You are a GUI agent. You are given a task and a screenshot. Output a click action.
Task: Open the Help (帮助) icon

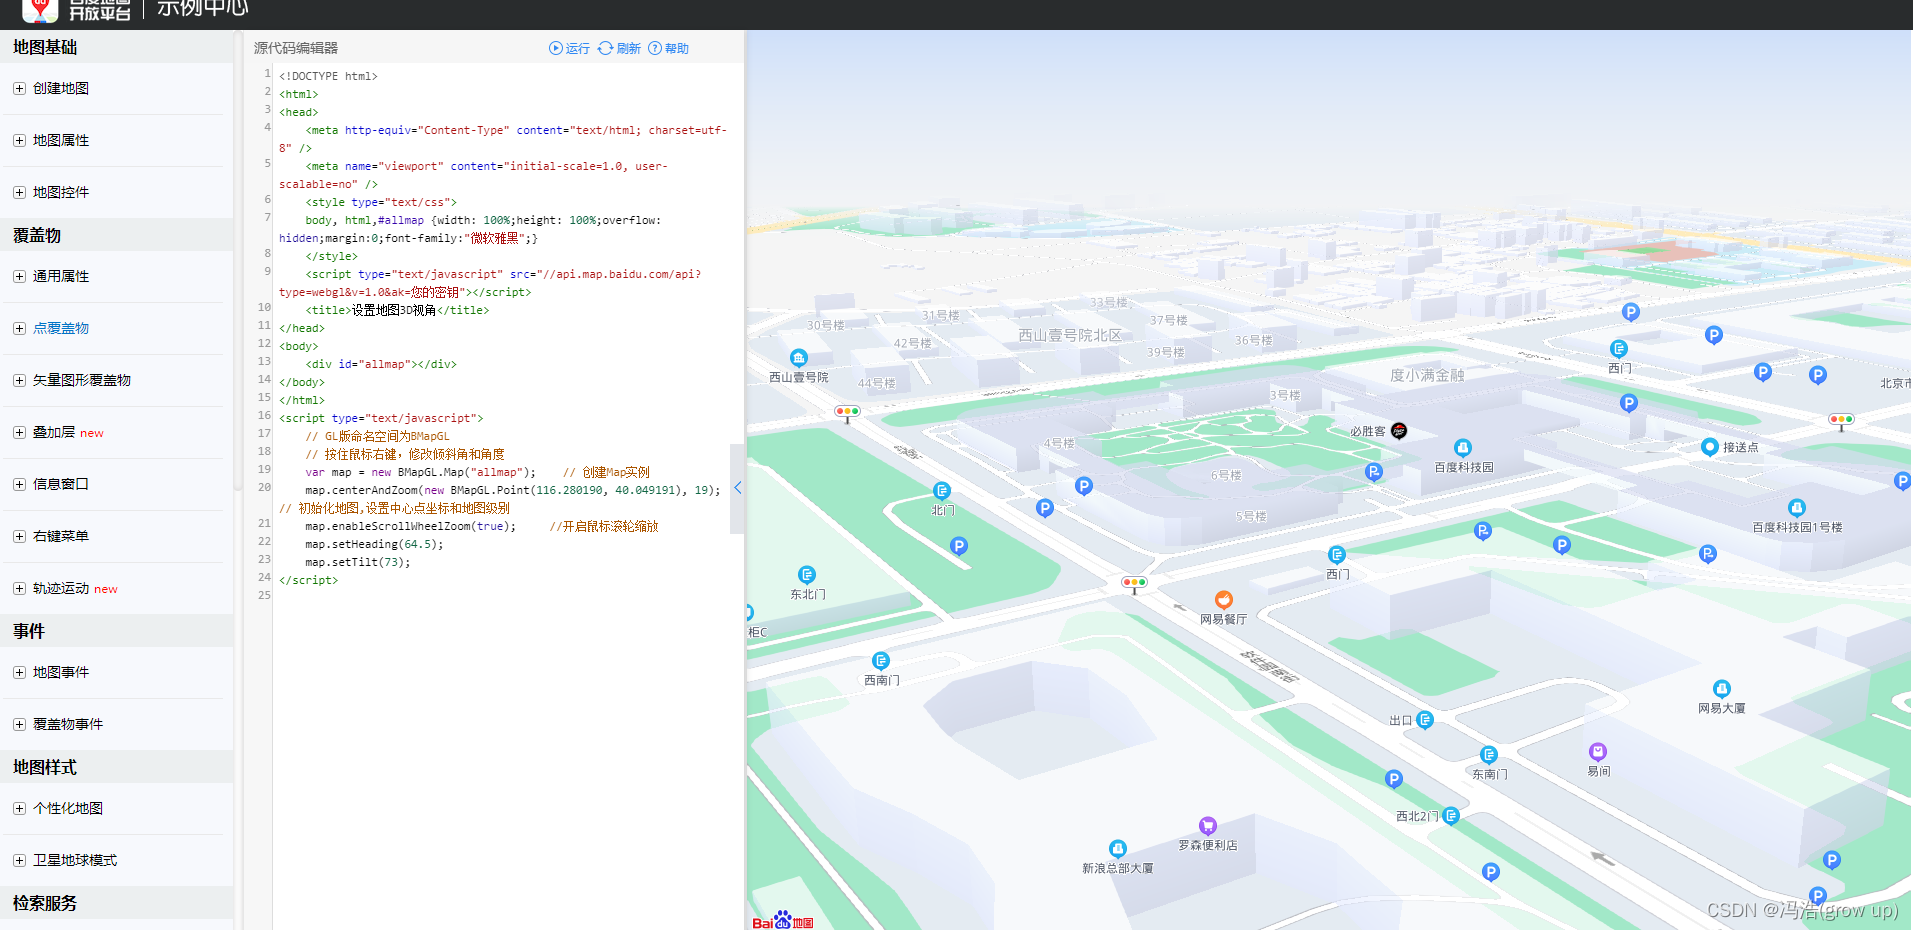pos(655,48)
